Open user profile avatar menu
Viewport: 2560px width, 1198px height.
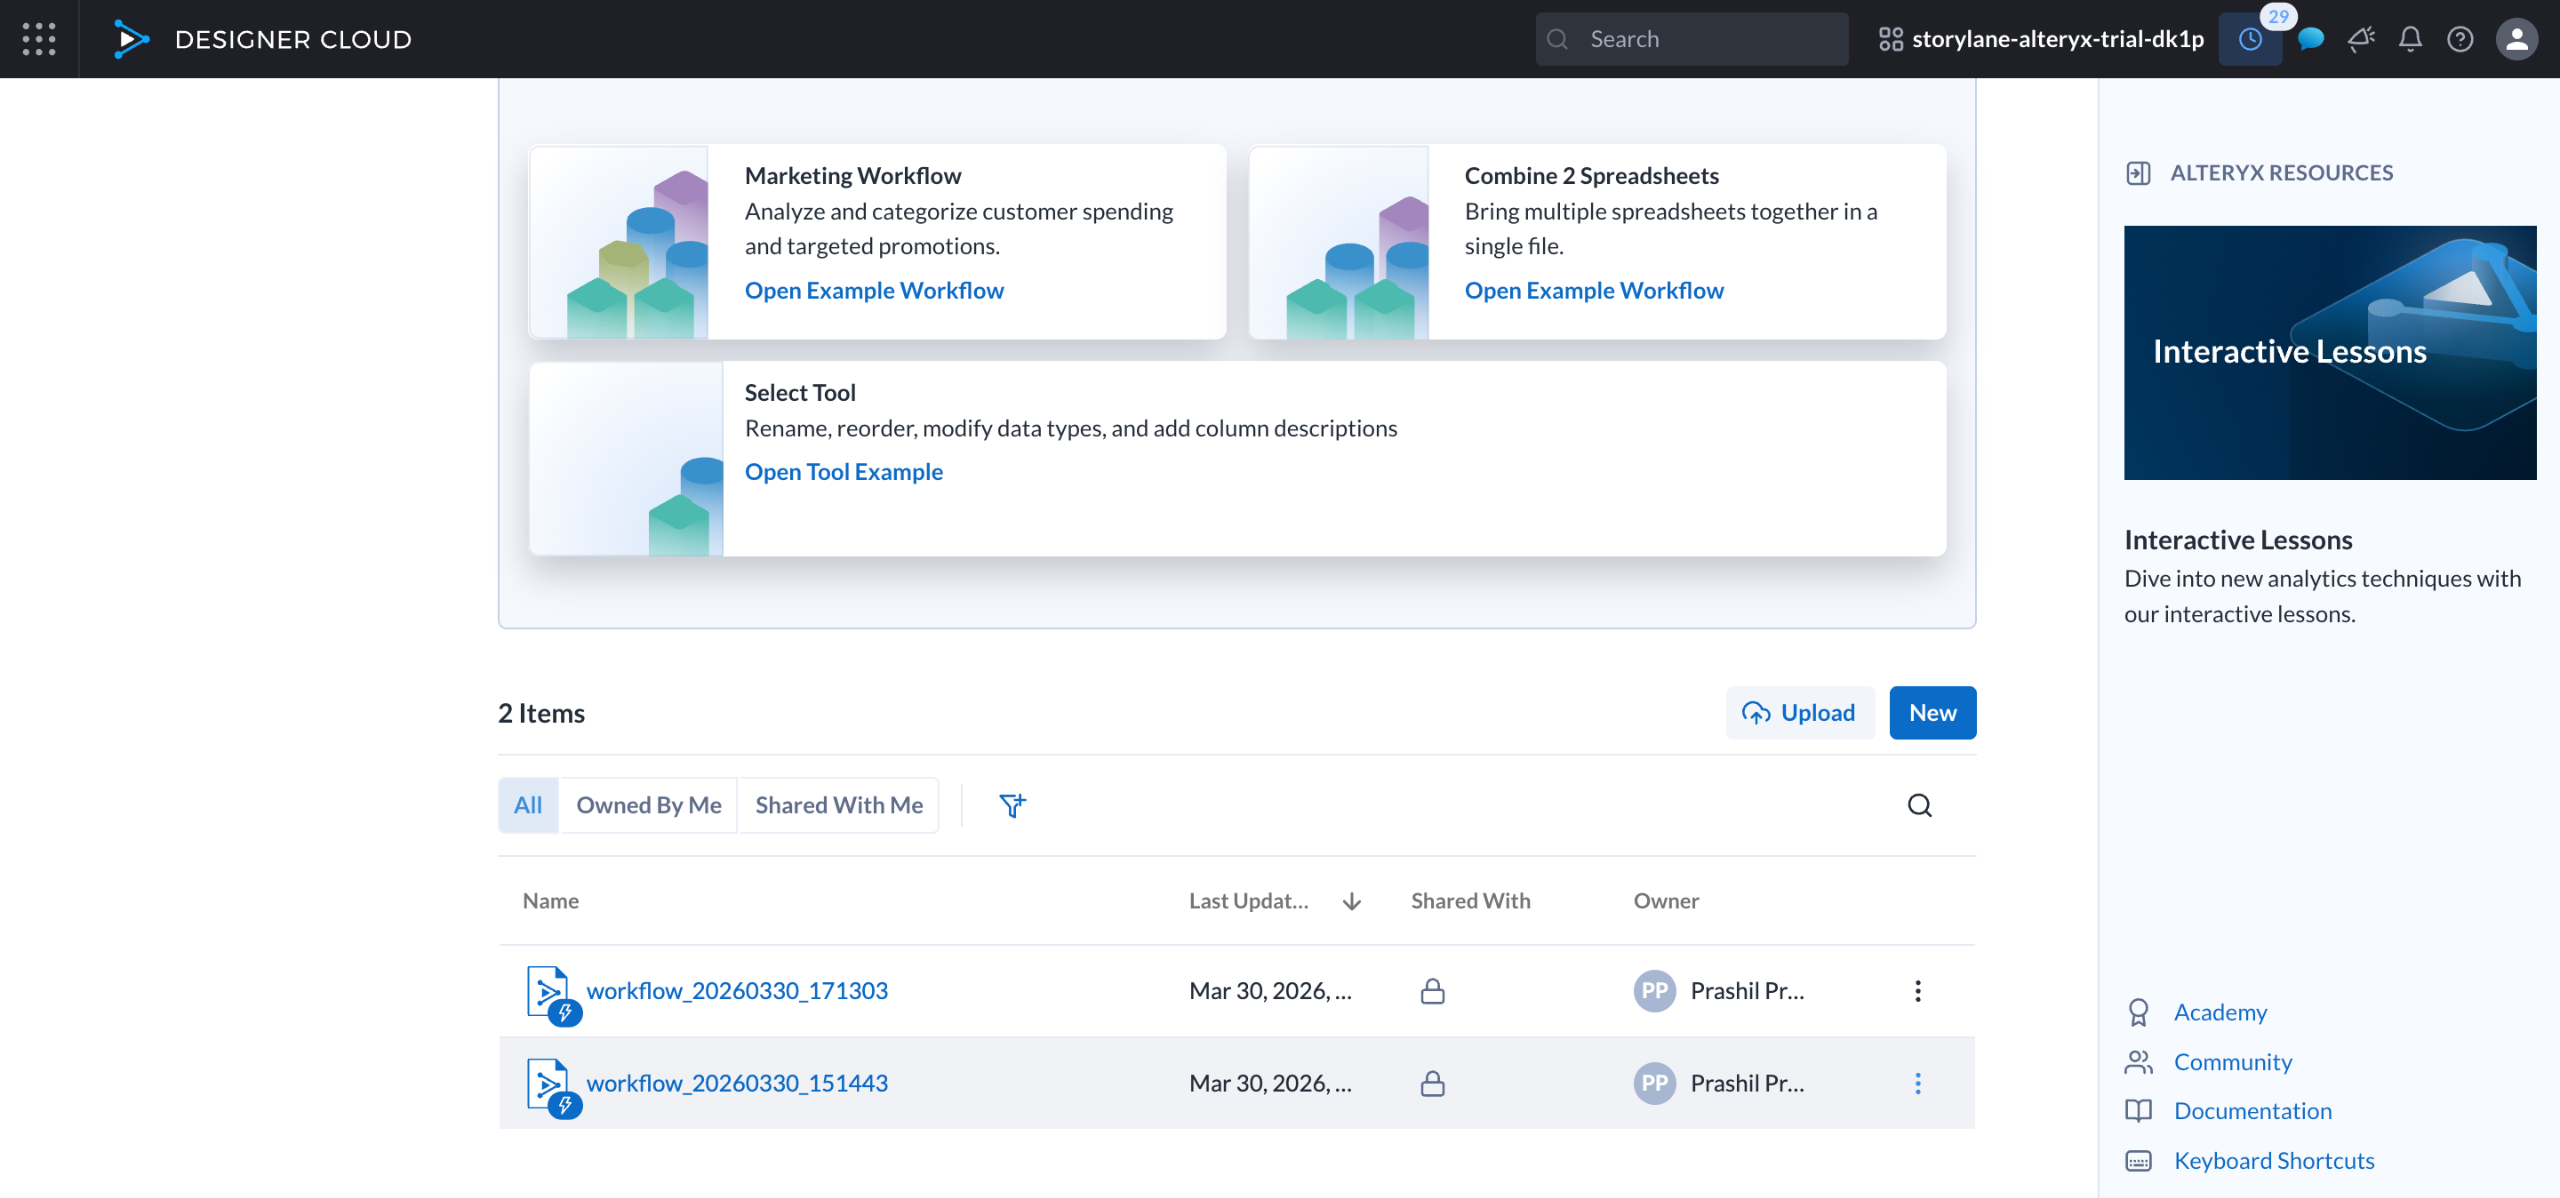[2516, 39]
